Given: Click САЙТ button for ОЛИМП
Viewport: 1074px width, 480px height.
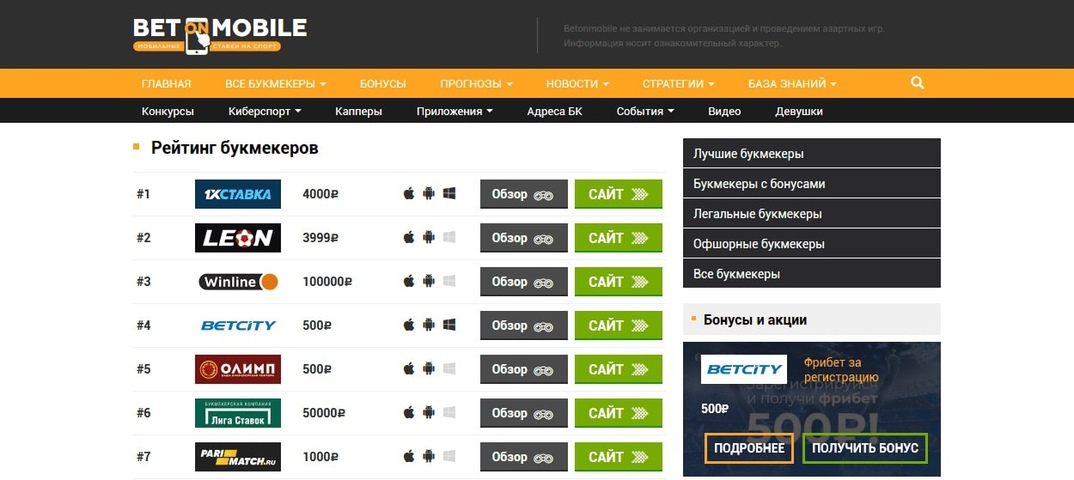Looking at the screenshot, I should (619, 369).
